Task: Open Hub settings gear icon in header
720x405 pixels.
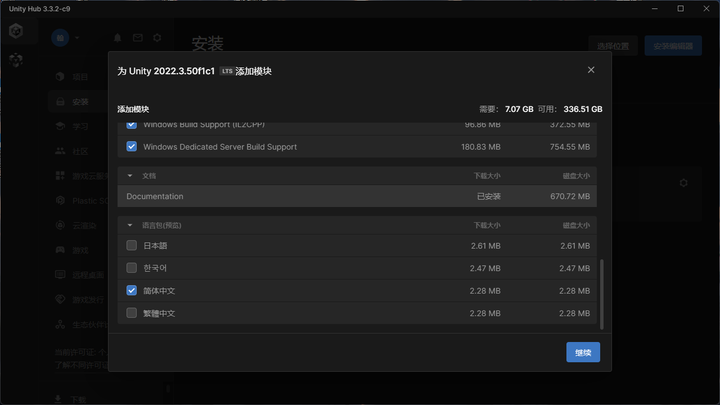Action: (x=157, y=38)
